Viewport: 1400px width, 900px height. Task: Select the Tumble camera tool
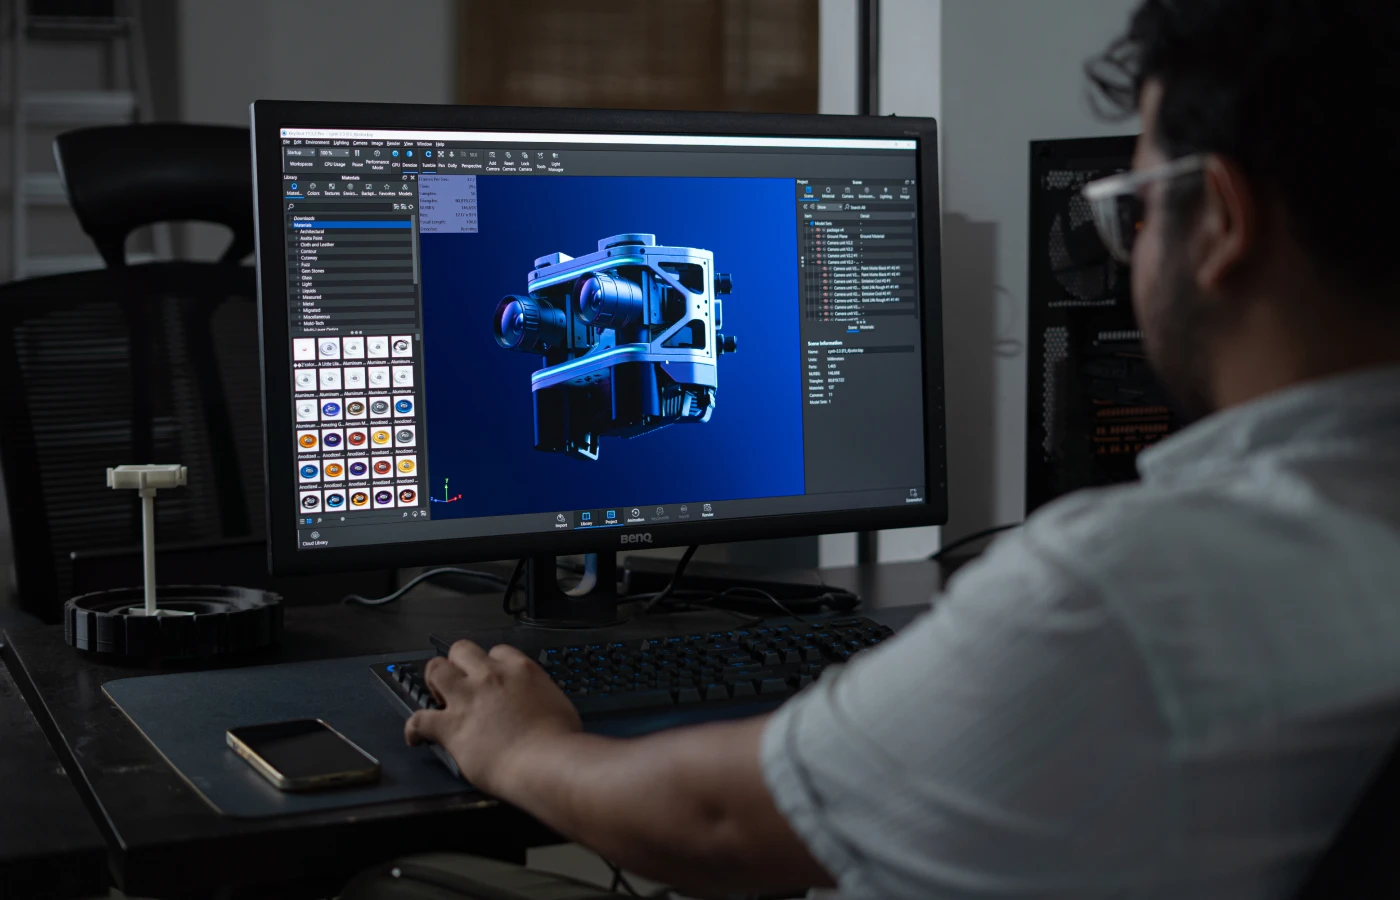click(x=428, y=158)
